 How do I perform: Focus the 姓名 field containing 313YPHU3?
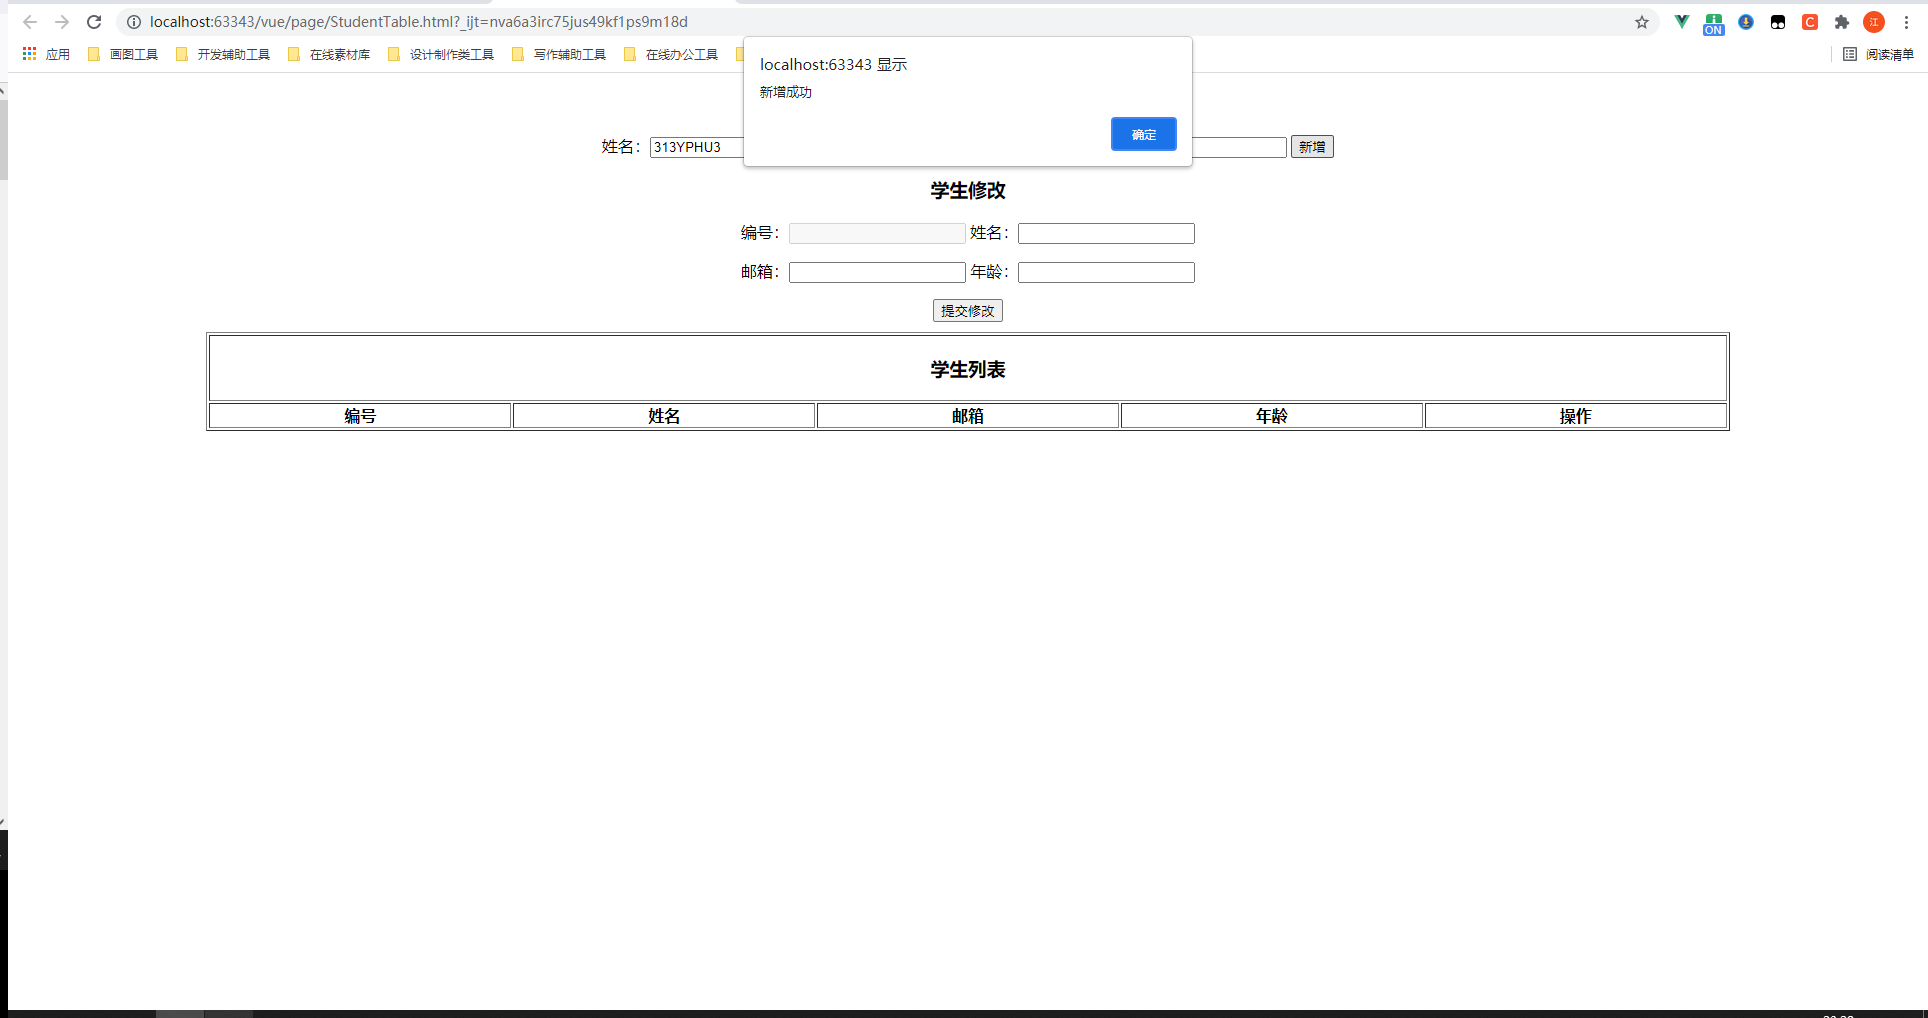tap(697, 147)
